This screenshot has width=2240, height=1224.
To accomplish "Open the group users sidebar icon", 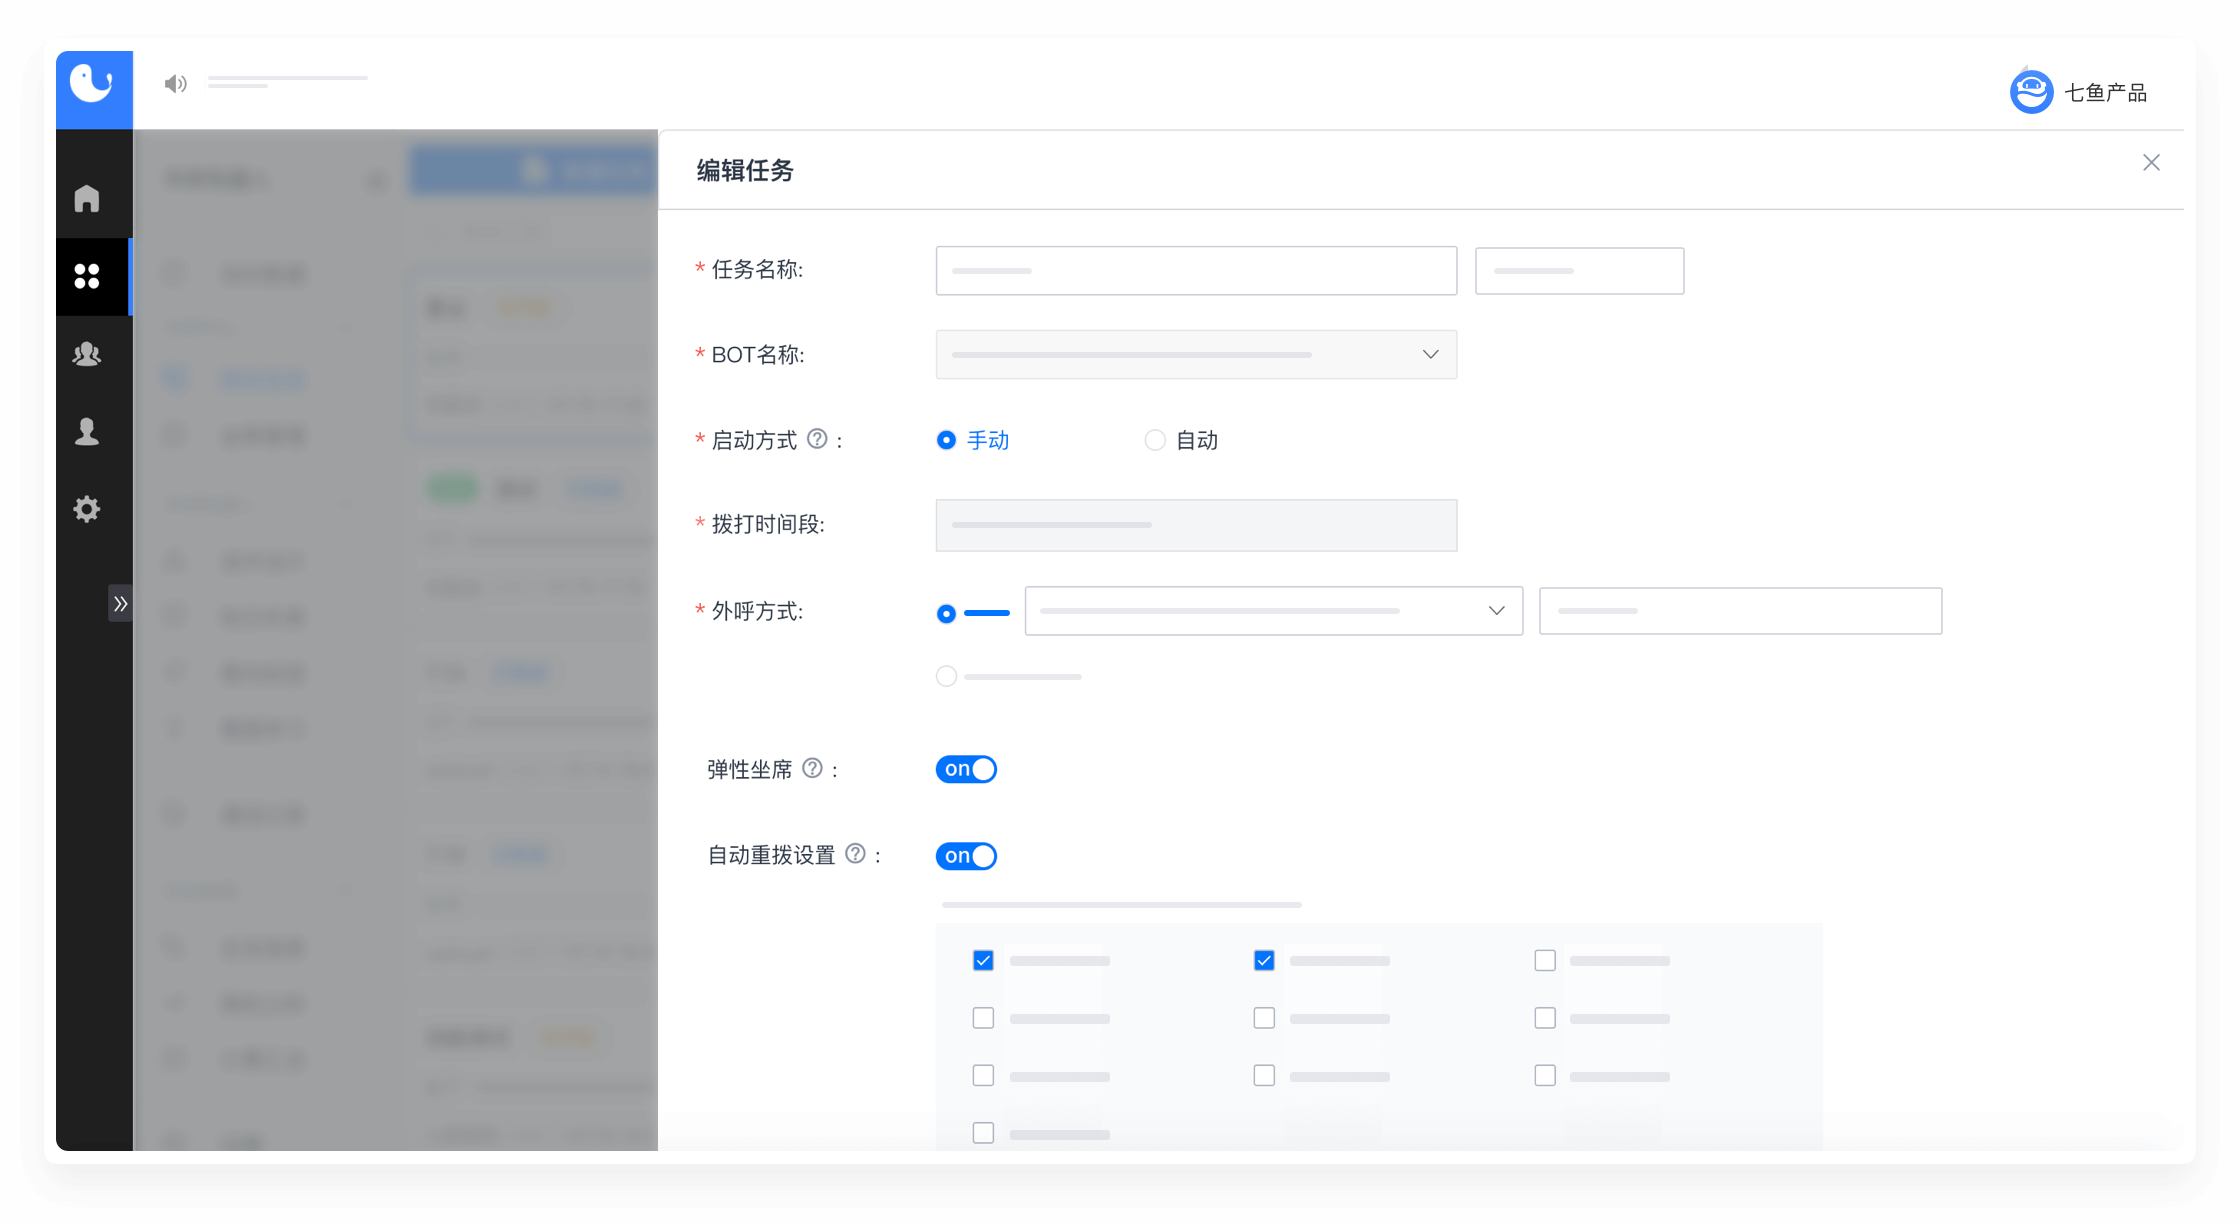I will tap(87, 354).
